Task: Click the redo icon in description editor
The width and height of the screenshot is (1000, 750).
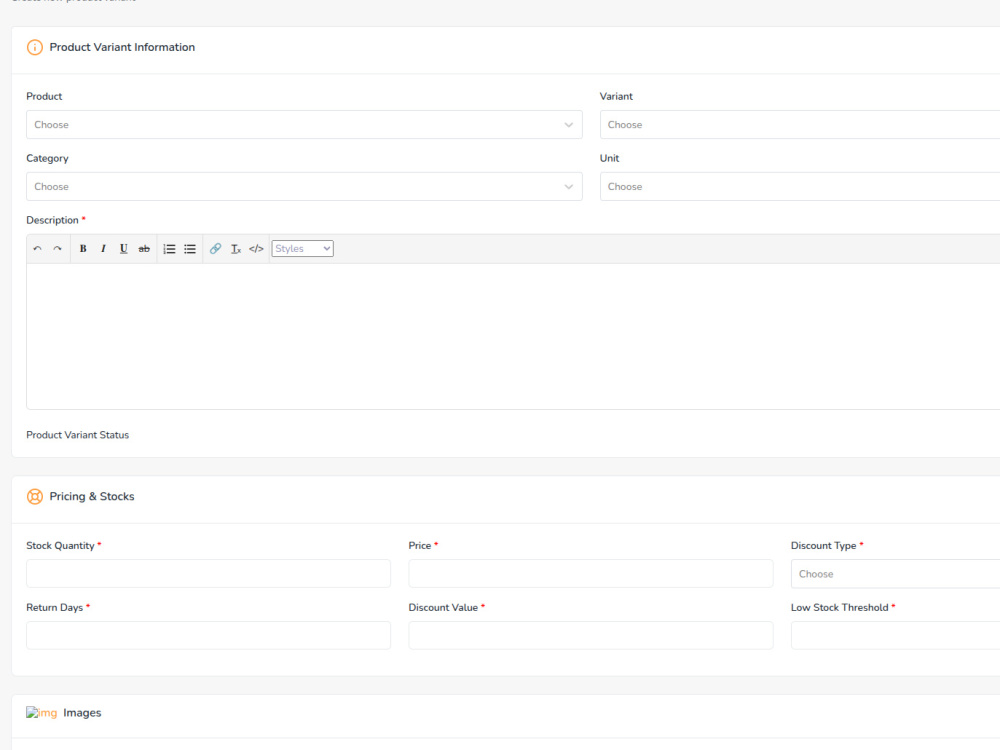Action: click(x=57, y=249)
